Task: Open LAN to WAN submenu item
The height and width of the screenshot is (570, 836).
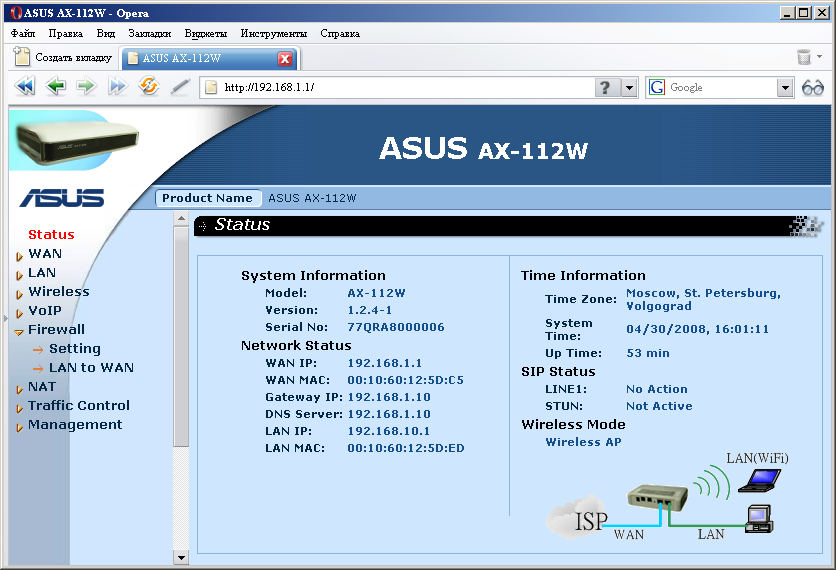Action: pyautogui.click(x=91, y=367)
